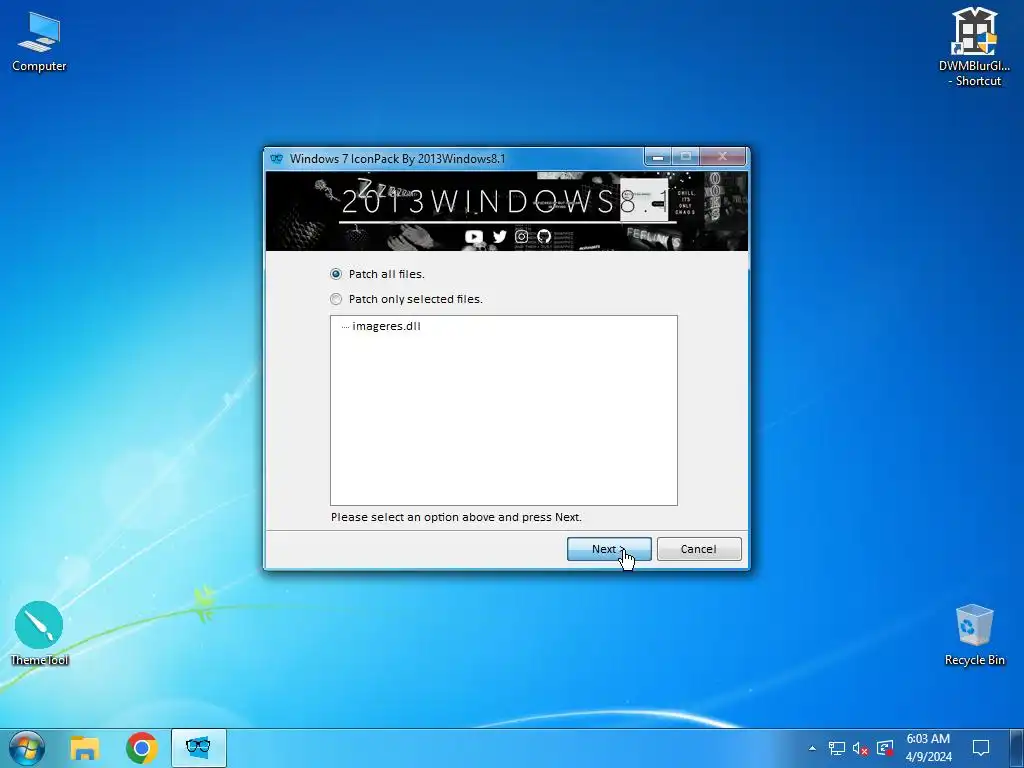Select imageres.dll in the file list
The height and width of the screenshot is (768, 1024).
(386, 326)
